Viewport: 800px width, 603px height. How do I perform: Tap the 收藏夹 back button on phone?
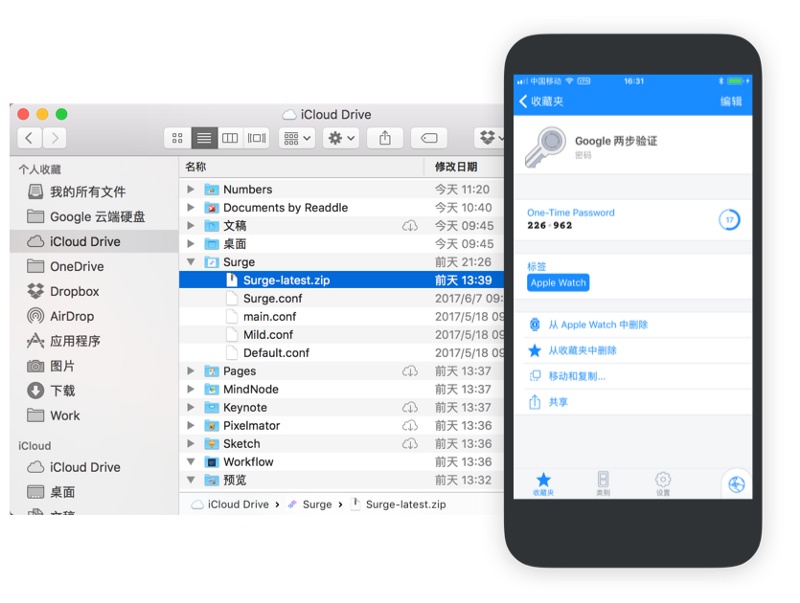click(541, 101)
